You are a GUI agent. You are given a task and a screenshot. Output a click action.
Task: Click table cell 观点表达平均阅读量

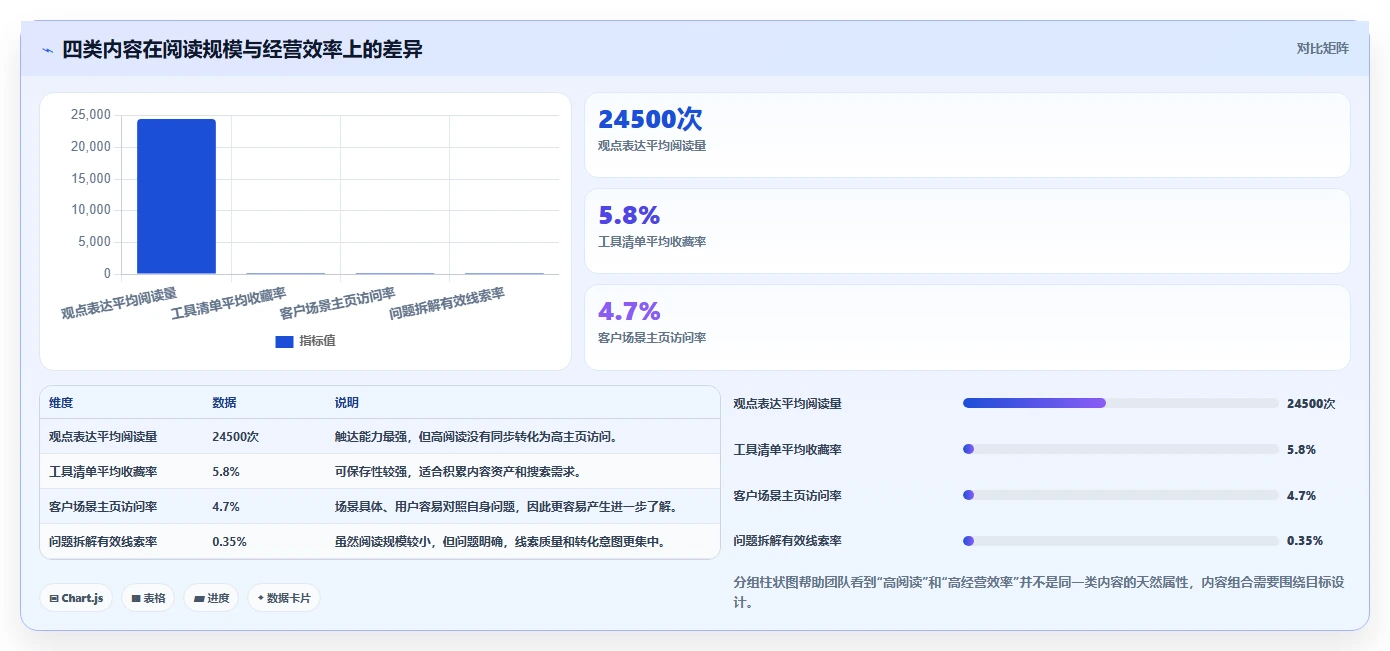(x=103, y=437)
